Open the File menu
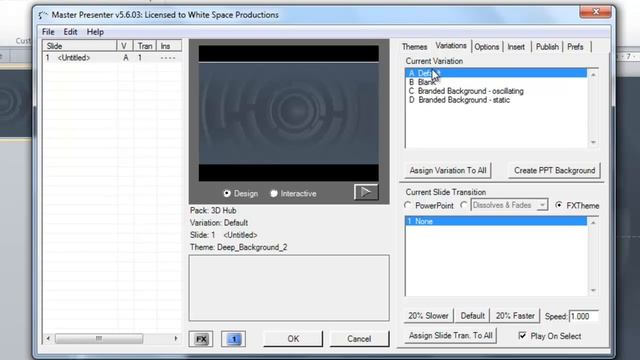The width and height of the screenshot is (640, 360). pyautogui.click(x=48, y=32)
